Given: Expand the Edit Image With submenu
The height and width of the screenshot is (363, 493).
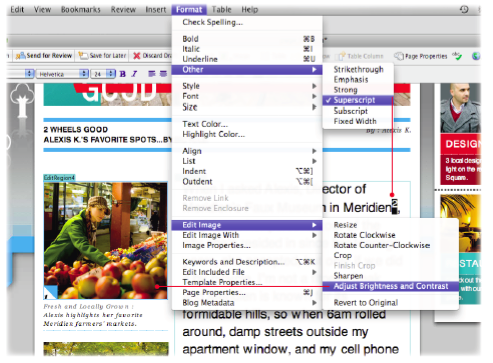Looking at the screenshot, I should (247, 235).
